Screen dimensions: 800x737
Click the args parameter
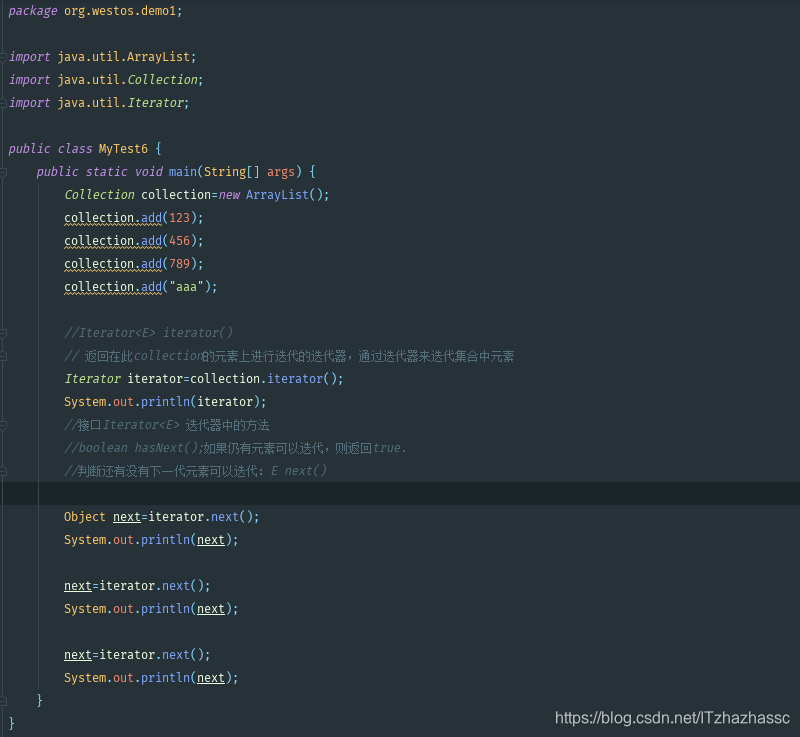tap(281, 172)
